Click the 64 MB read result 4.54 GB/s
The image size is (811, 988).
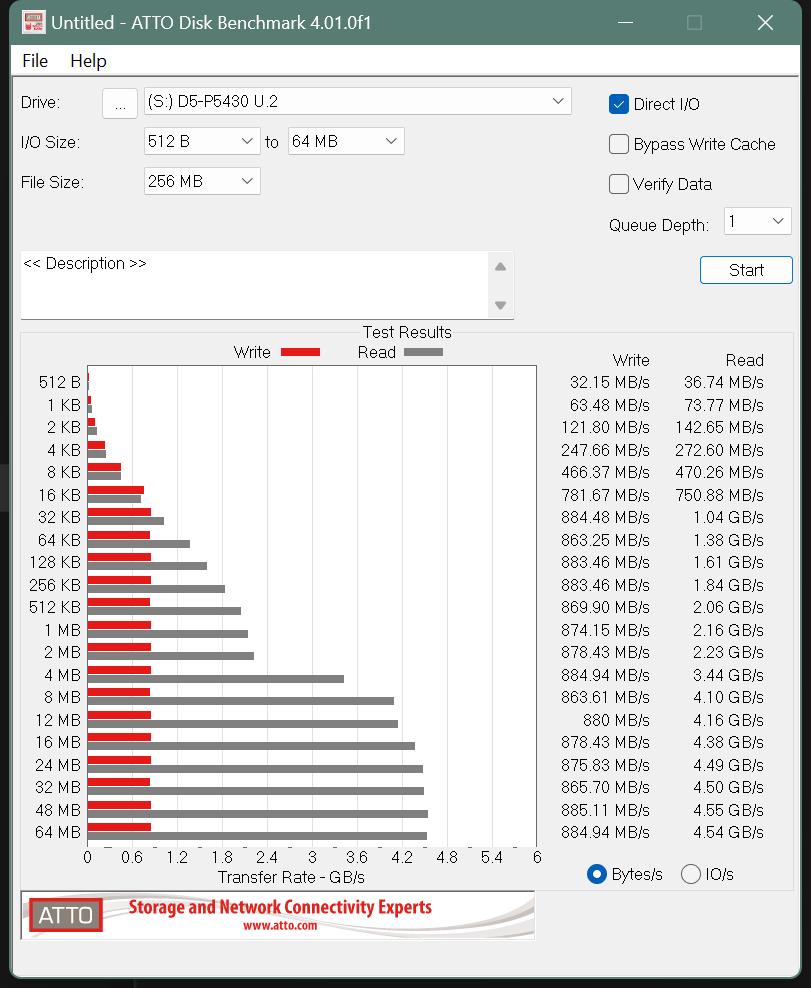click(x=728, y=832)
